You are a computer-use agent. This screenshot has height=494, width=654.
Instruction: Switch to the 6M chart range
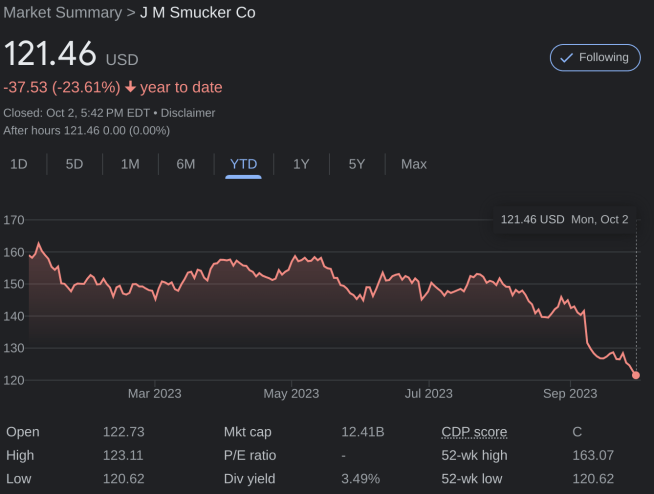(186, 164)
